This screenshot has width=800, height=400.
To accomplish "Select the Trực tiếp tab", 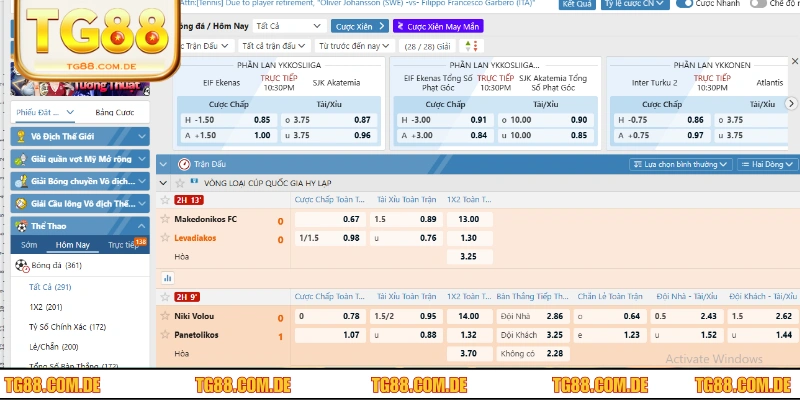I will point(126,244).
